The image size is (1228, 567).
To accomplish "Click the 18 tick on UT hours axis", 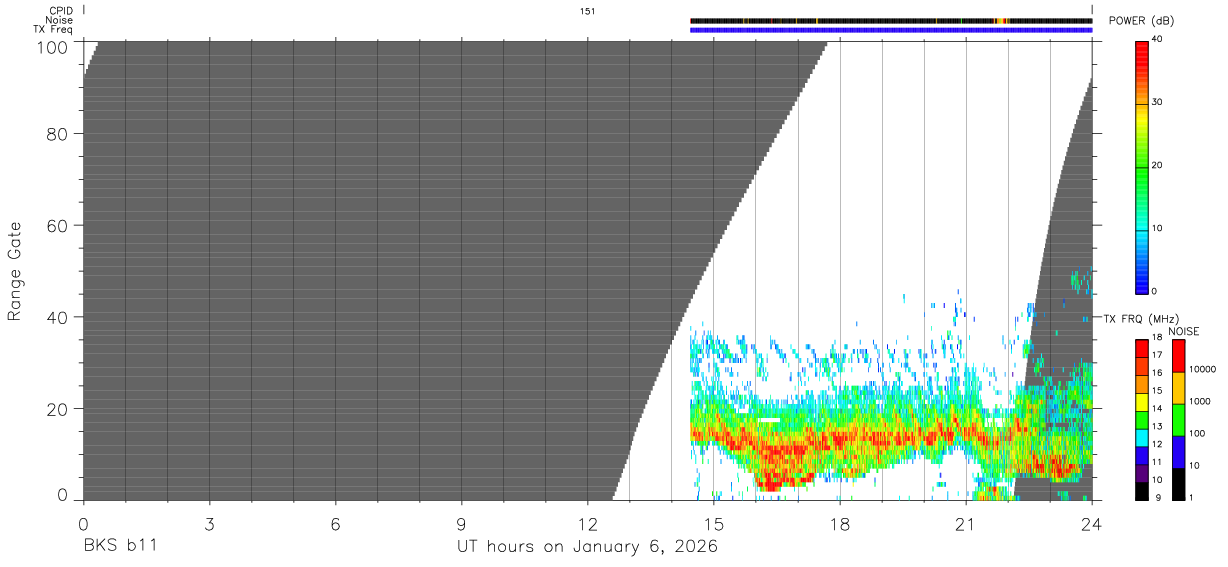I will coord(840,524).
